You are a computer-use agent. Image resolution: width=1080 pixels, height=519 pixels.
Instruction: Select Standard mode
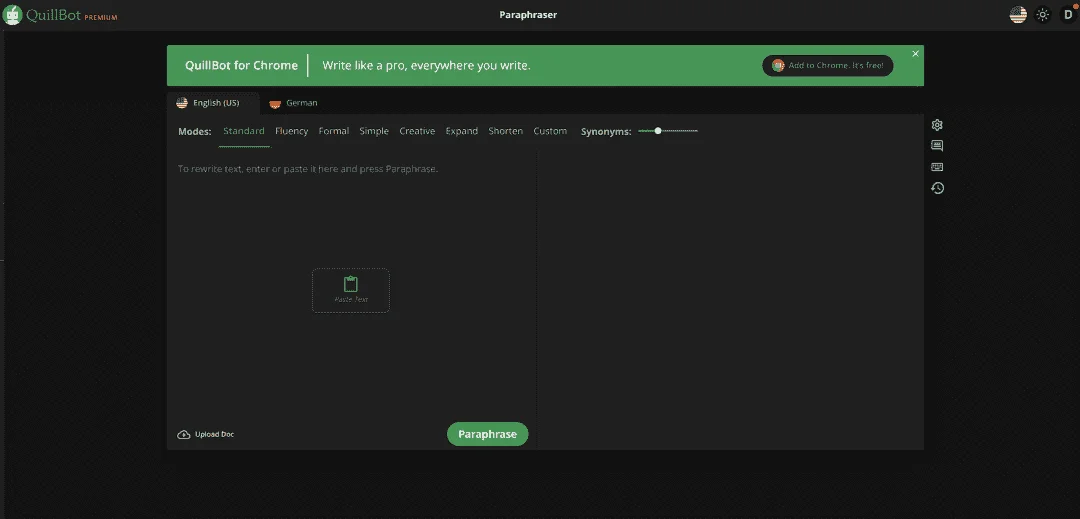click(244, 131)
